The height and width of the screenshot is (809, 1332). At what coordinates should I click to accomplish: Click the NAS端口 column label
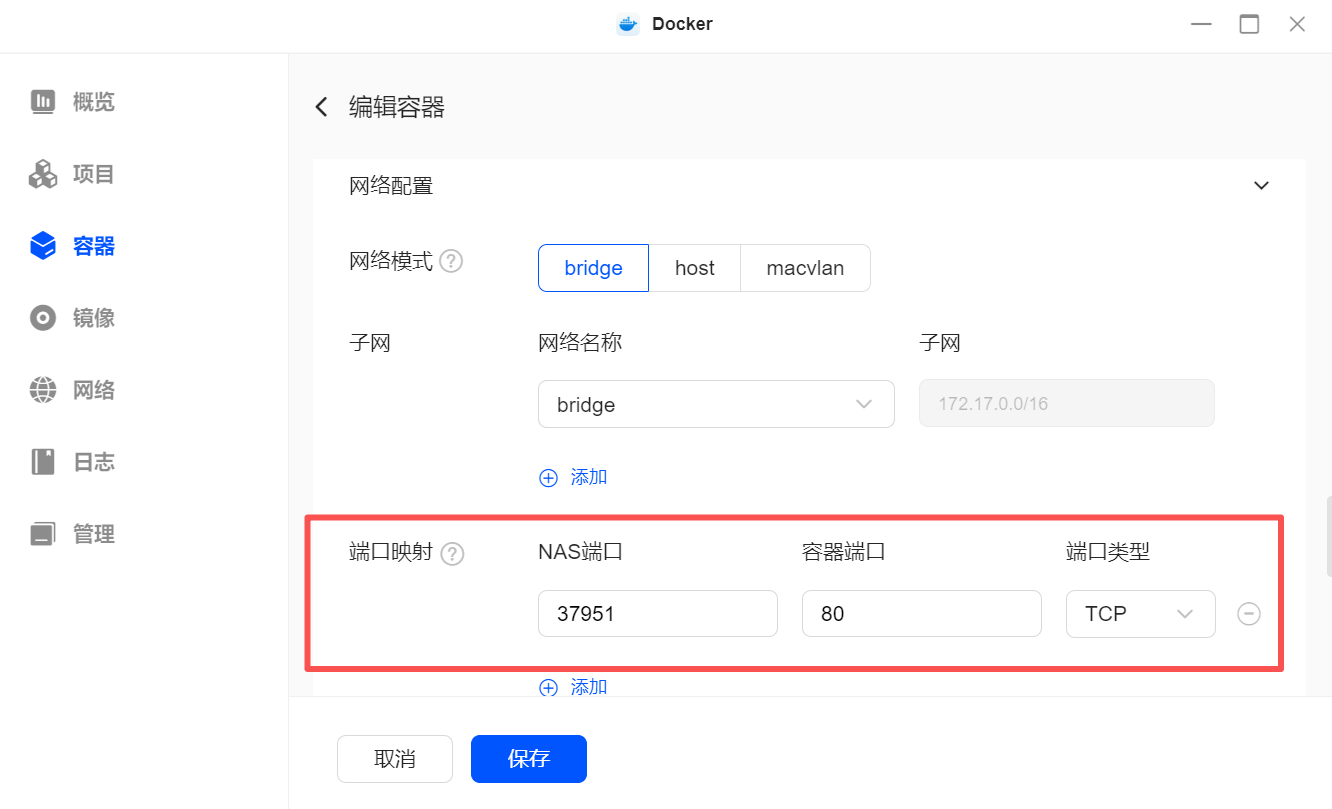pyautogui.click(x=580, y=552)
